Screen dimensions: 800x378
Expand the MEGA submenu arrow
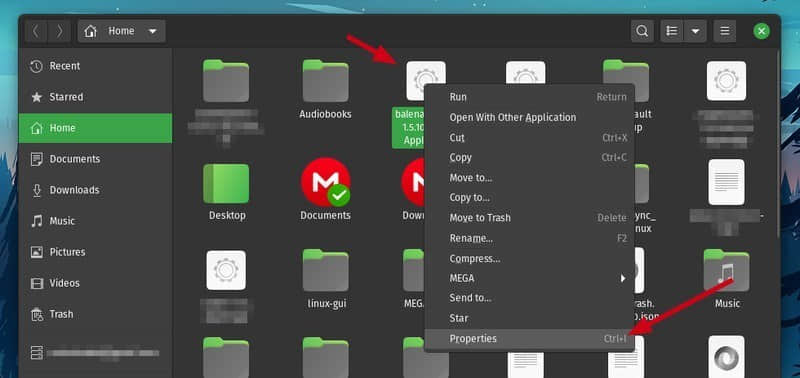622,278
